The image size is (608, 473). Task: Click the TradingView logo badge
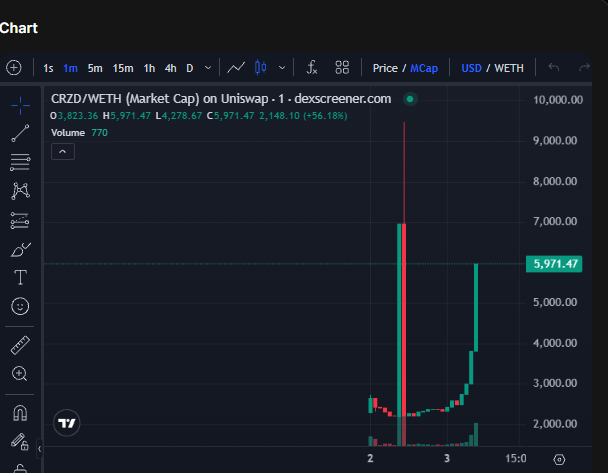click(67, 423)
